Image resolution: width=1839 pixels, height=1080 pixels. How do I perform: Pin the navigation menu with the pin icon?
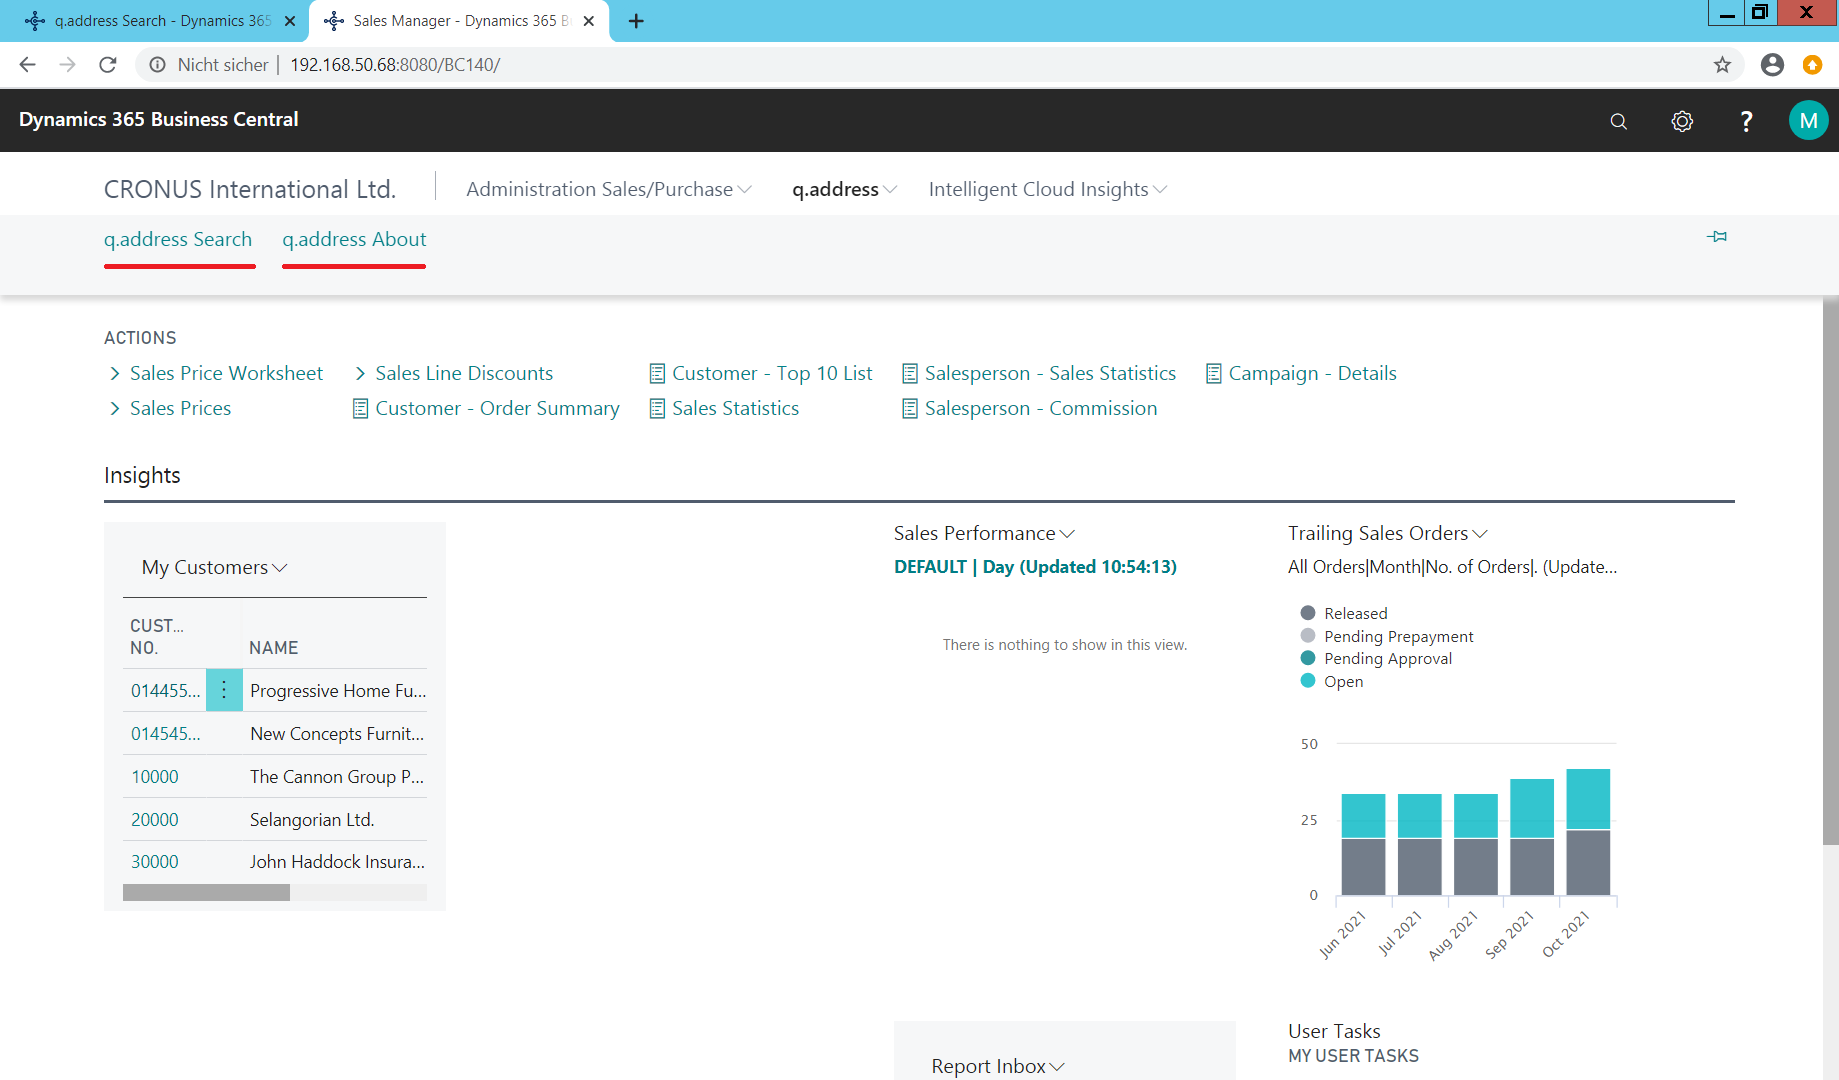tap(1717, 237)
